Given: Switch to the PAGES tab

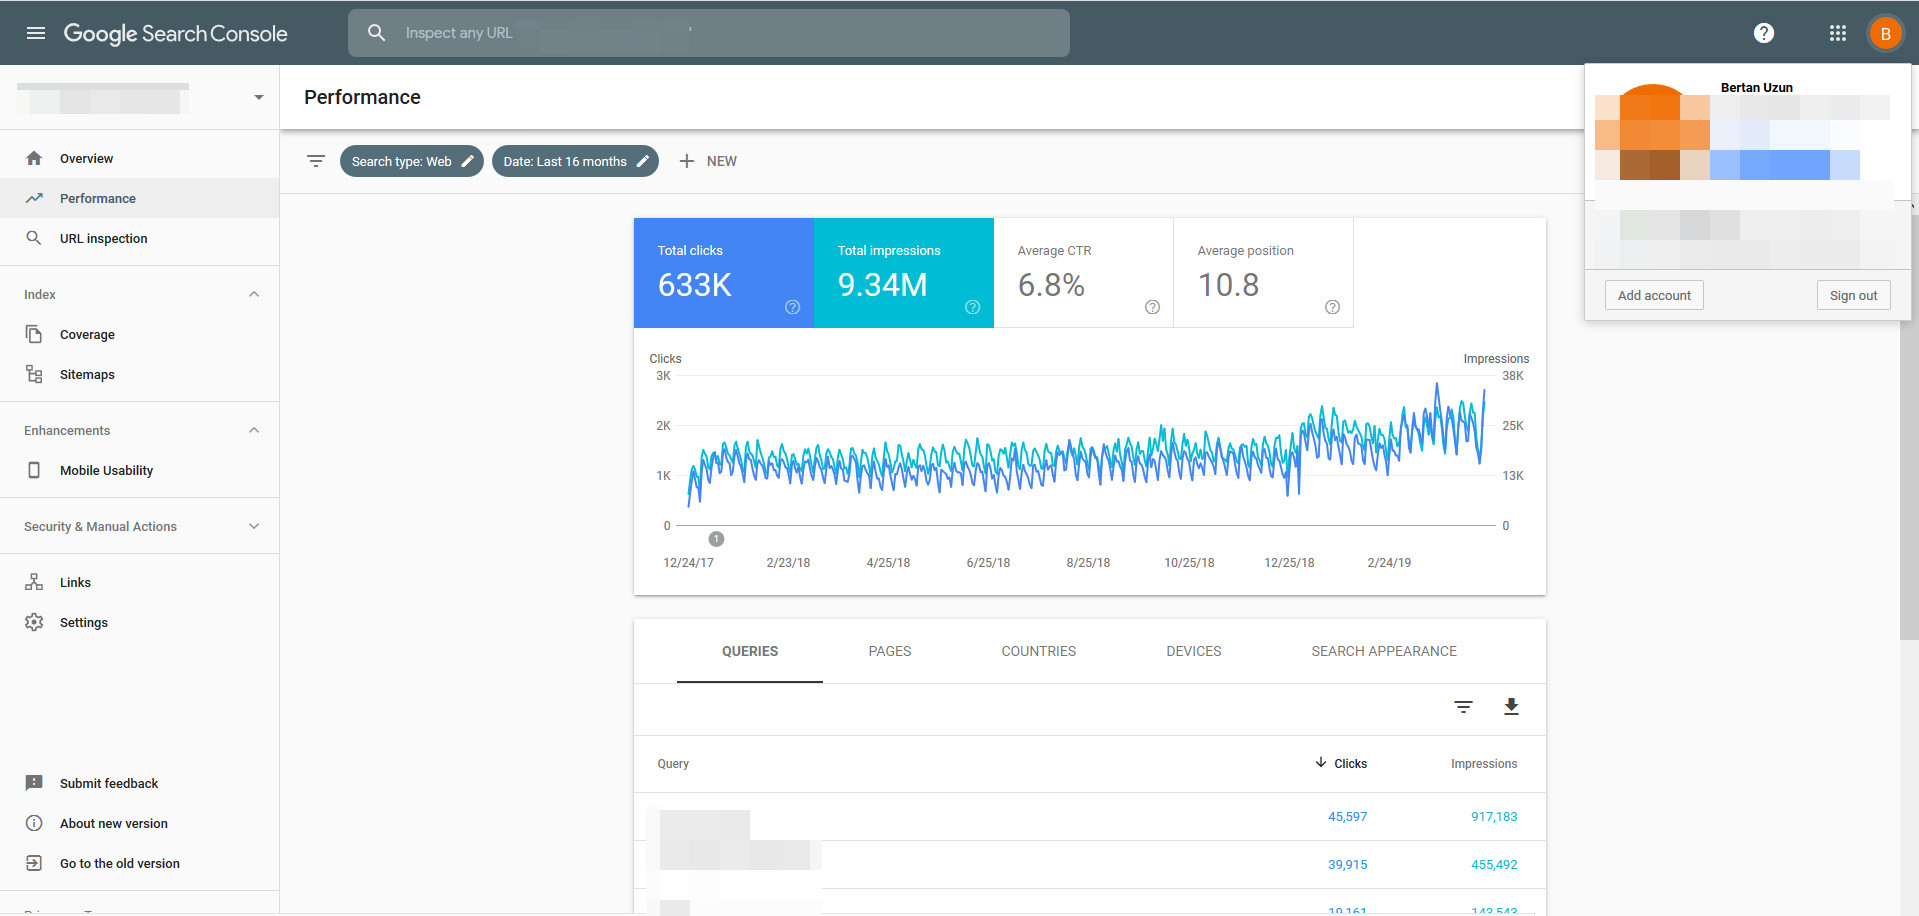Looking at the screenshot, I should (890, 651).
